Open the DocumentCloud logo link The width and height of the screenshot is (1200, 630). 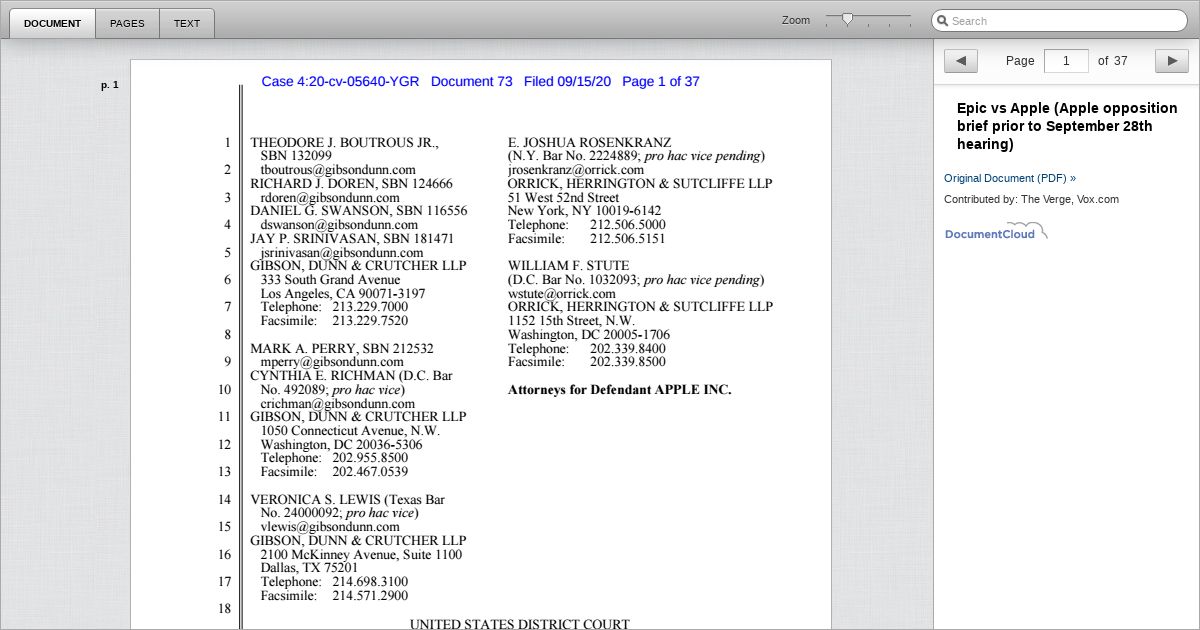pos(996,232)
